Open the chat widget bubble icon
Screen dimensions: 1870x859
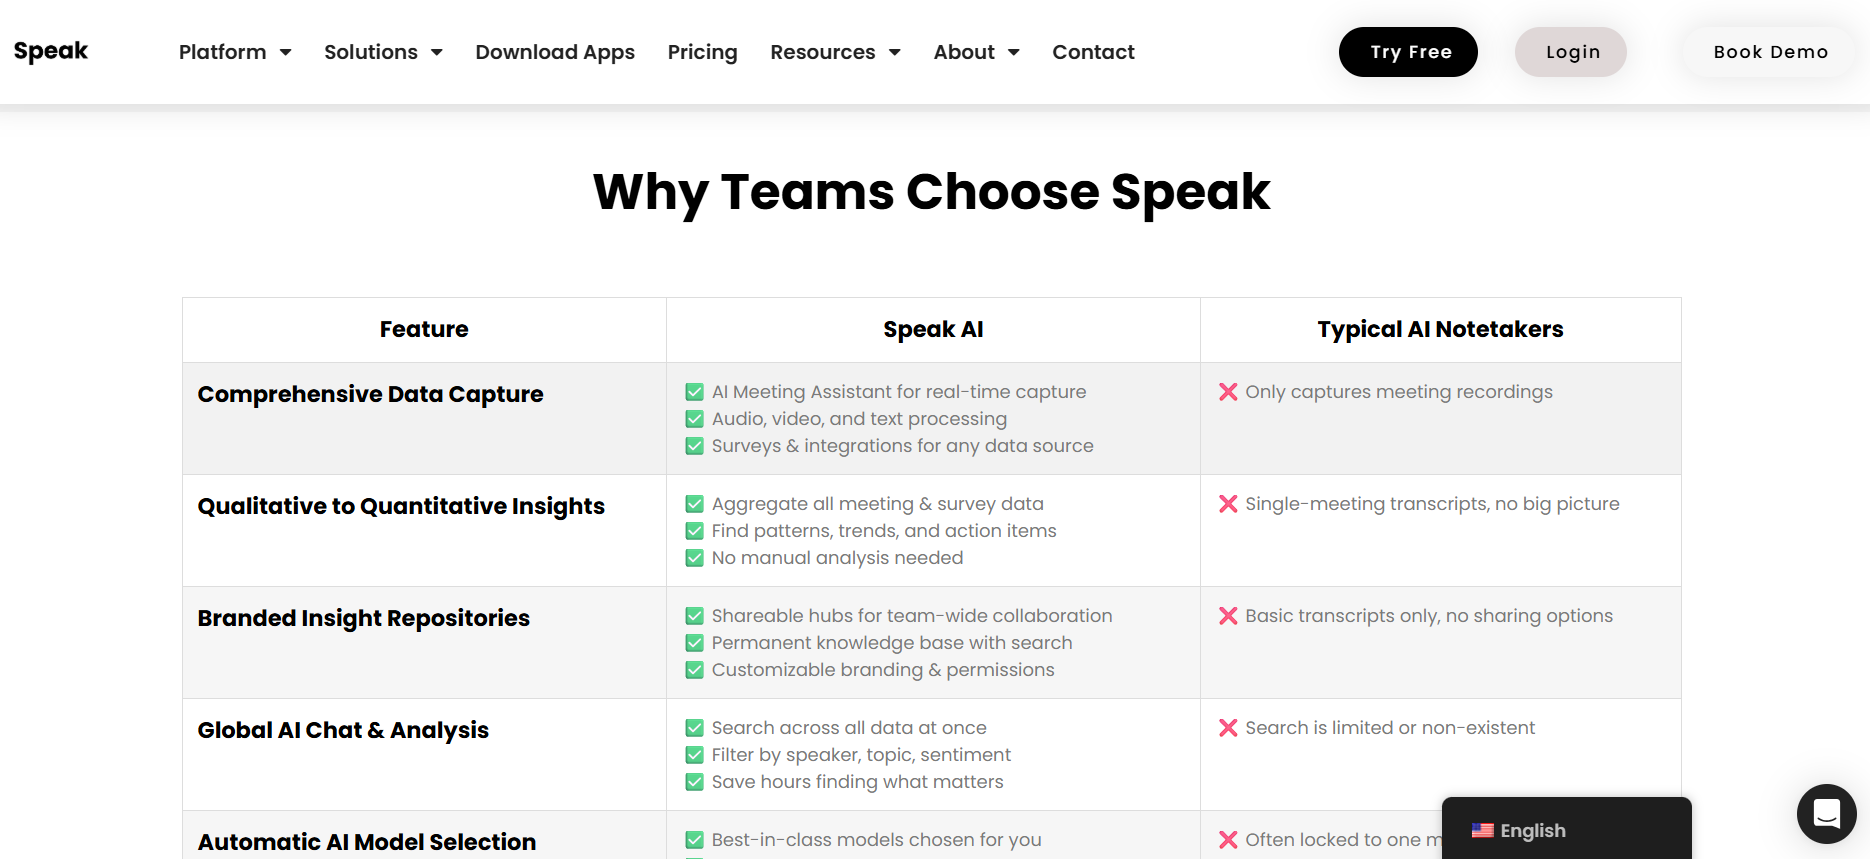click(1826, 814)
